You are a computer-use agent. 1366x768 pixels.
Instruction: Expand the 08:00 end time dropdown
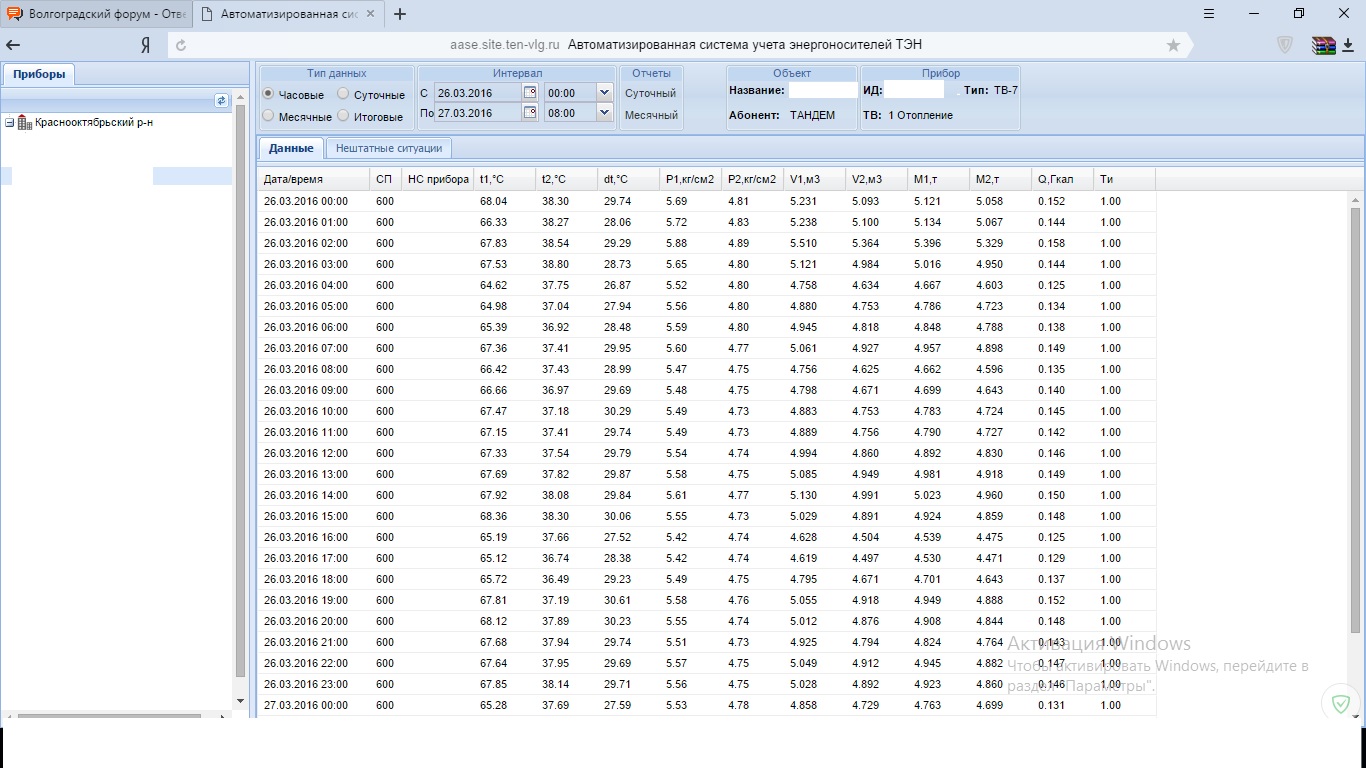pos(603,113)
